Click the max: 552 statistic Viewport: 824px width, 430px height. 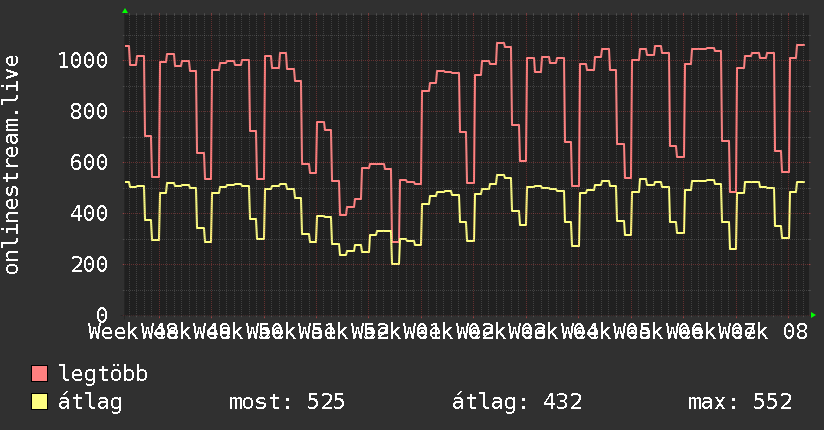click(x=740, y=402)
